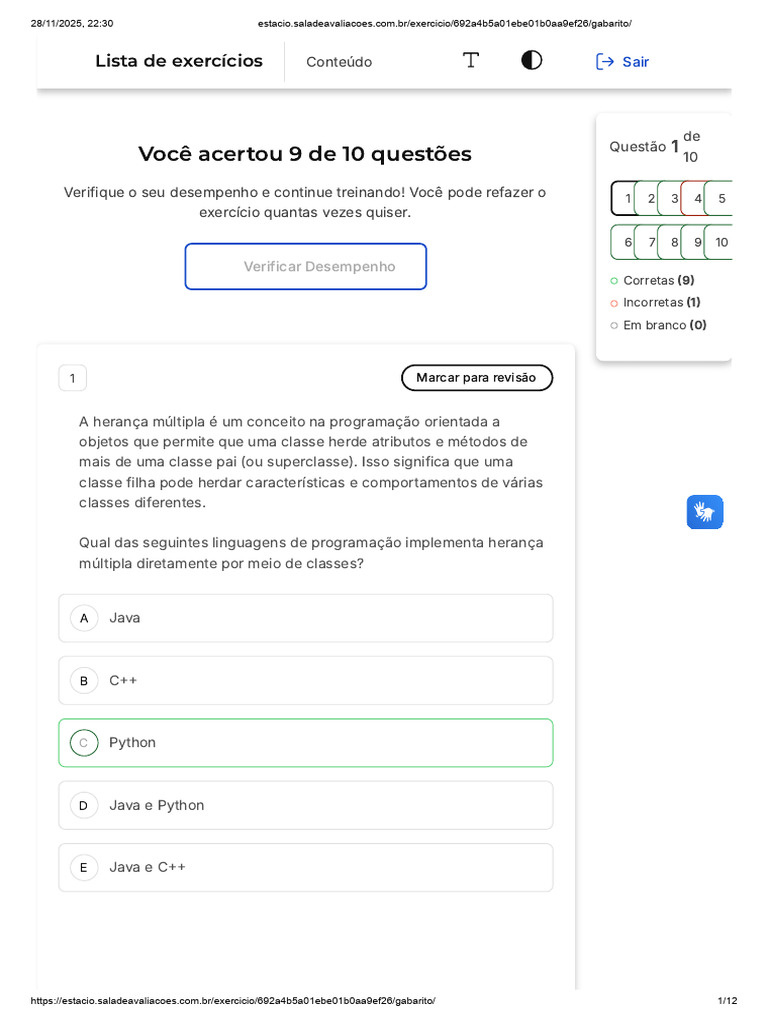768x1024 pixels.
Task: Select option D Java e Python
Action: 306,805
